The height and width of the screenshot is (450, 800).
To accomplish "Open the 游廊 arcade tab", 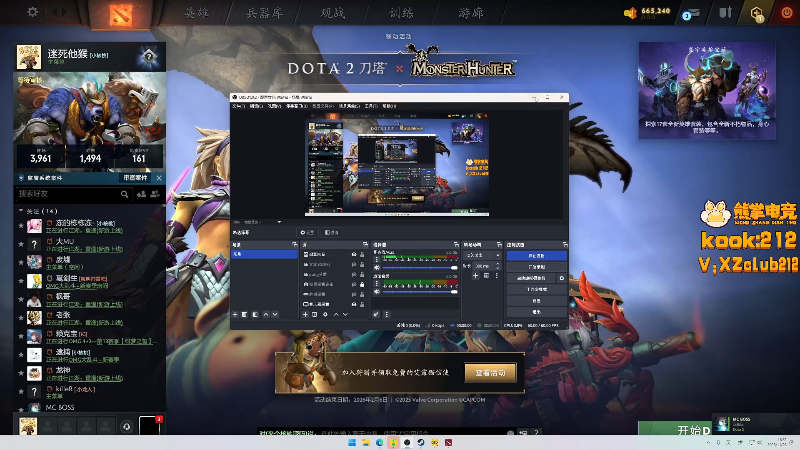I will [x=470, y=13].
